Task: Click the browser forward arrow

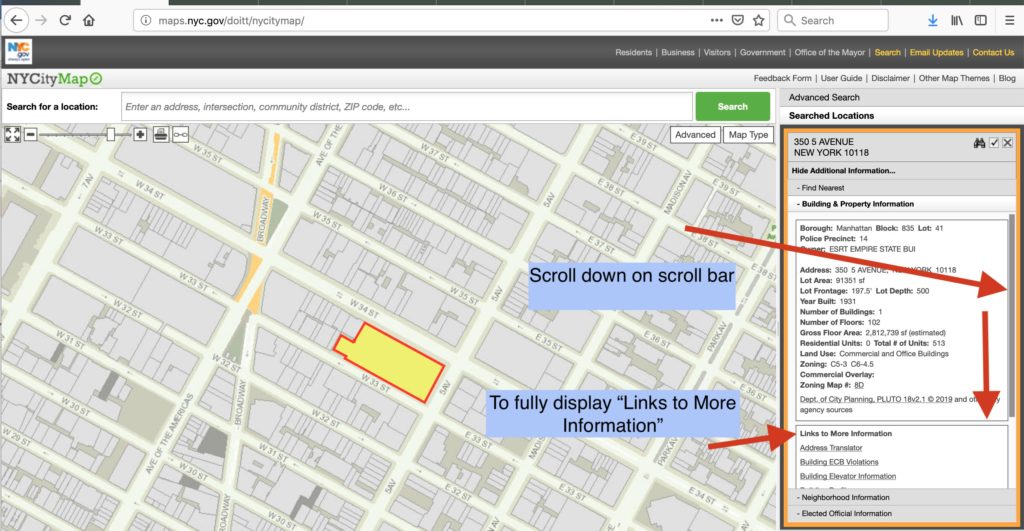Action: (x=41, y=20)
